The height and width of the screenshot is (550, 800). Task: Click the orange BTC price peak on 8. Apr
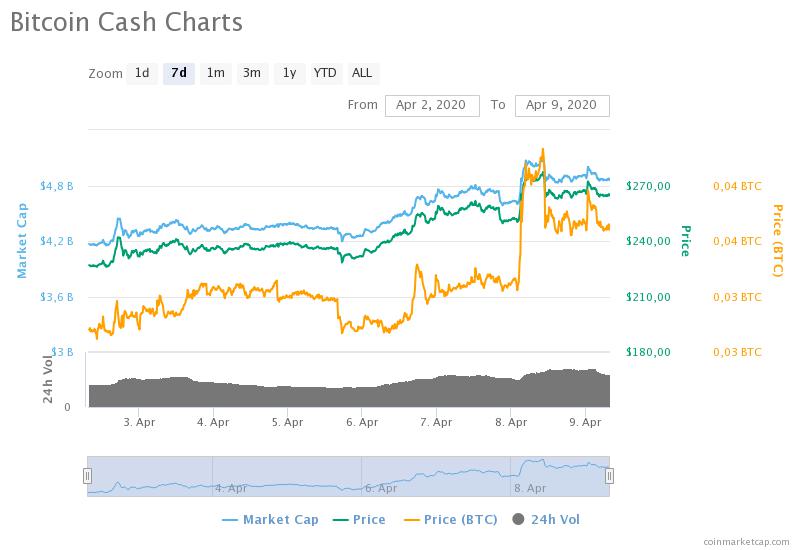click(542, 150)
